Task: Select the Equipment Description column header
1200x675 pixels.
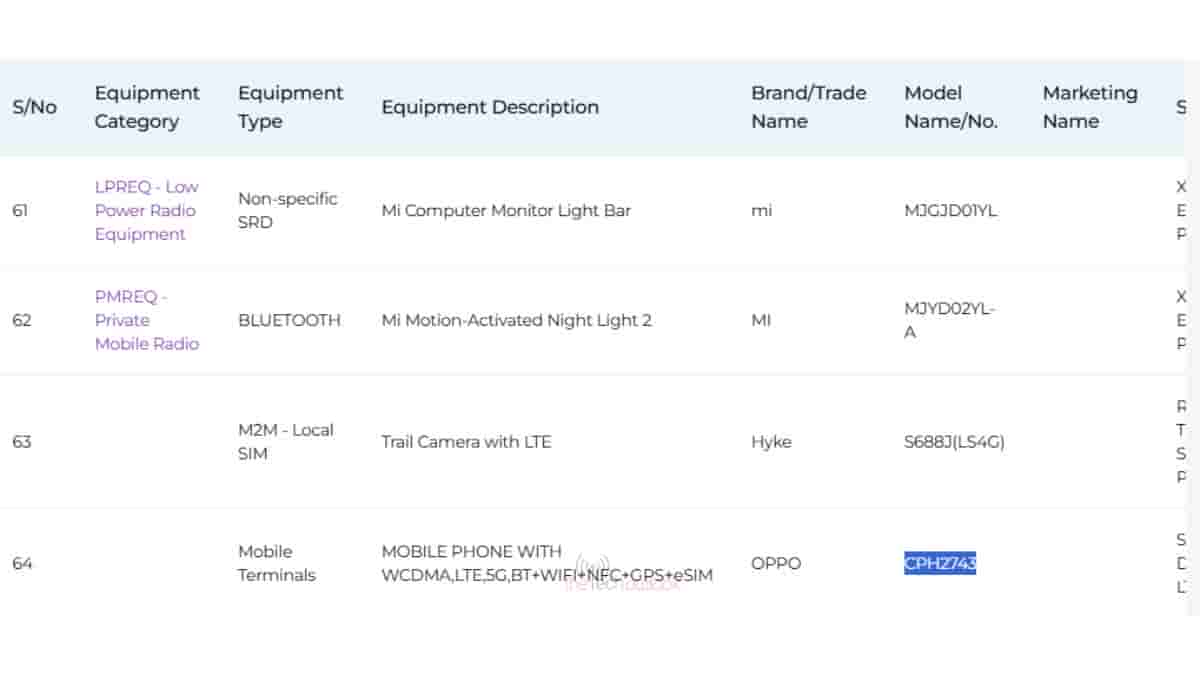Action: click(490, 107)
